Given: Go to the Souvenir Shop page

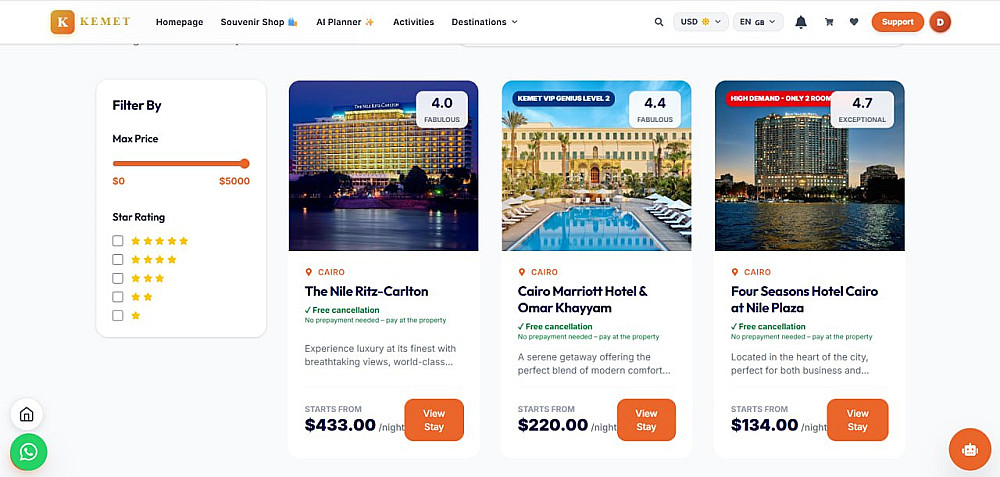Looking at the screenshot, I should click(x=259, y=22).
